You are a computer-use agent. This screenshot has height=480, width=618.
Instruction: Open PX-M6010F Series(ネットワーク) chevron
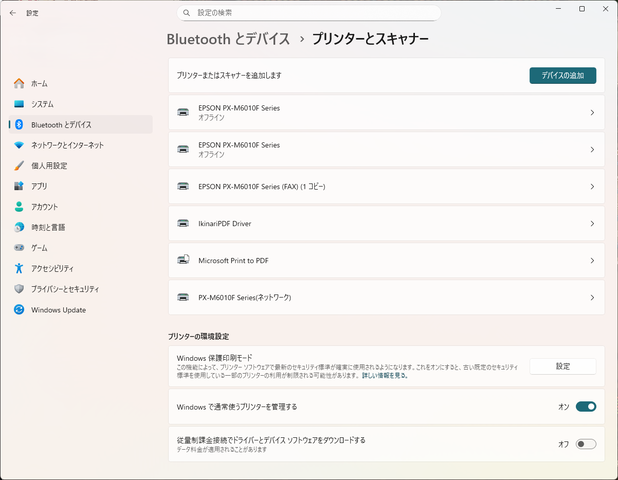(592, 298)
